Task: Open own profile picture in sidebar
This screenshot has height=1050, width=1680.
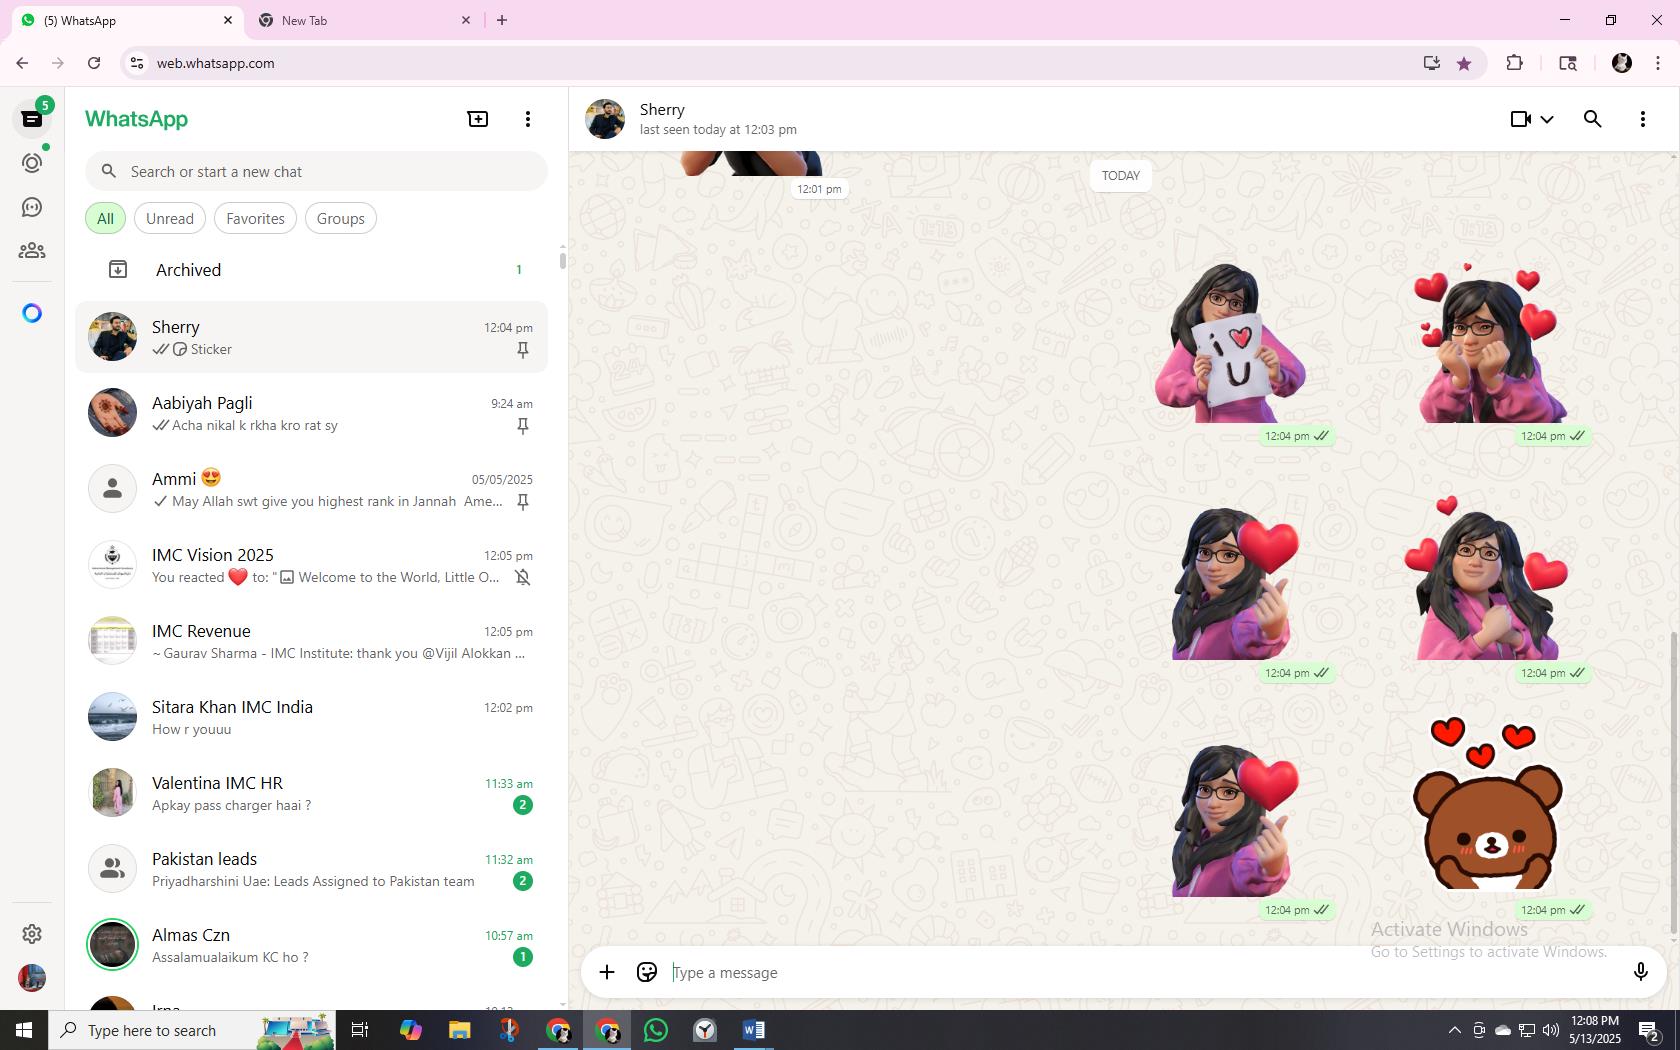Action: point(32,978)
